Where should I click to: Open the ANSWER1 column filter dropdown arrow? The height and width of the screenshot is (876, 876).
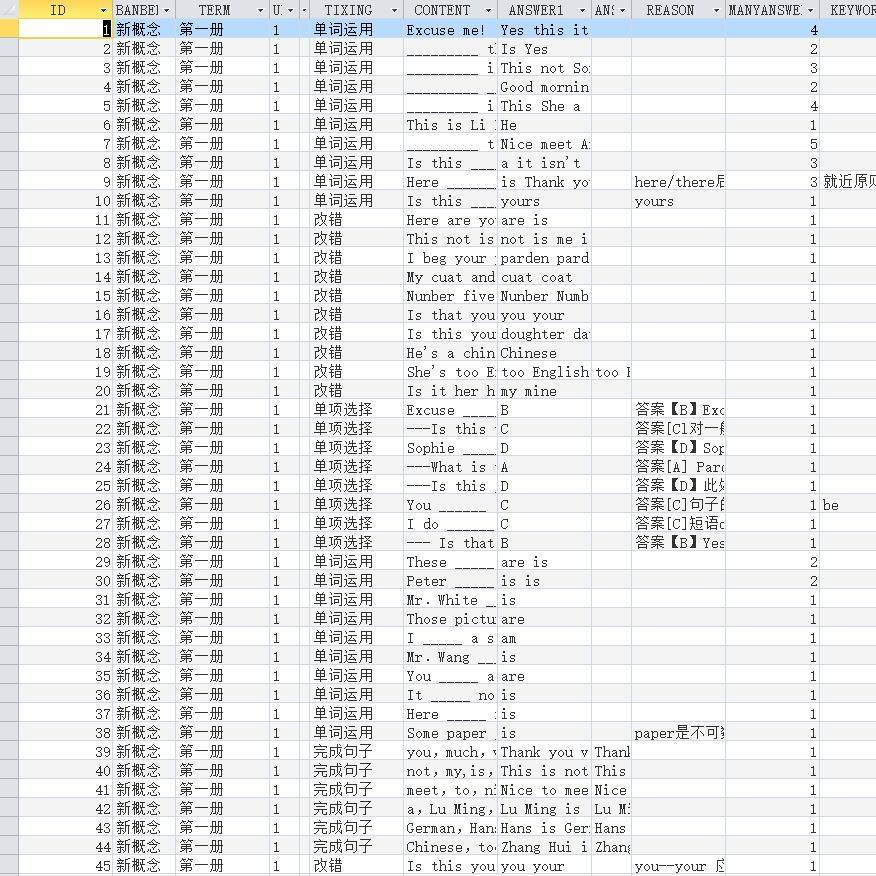point(582,11)
